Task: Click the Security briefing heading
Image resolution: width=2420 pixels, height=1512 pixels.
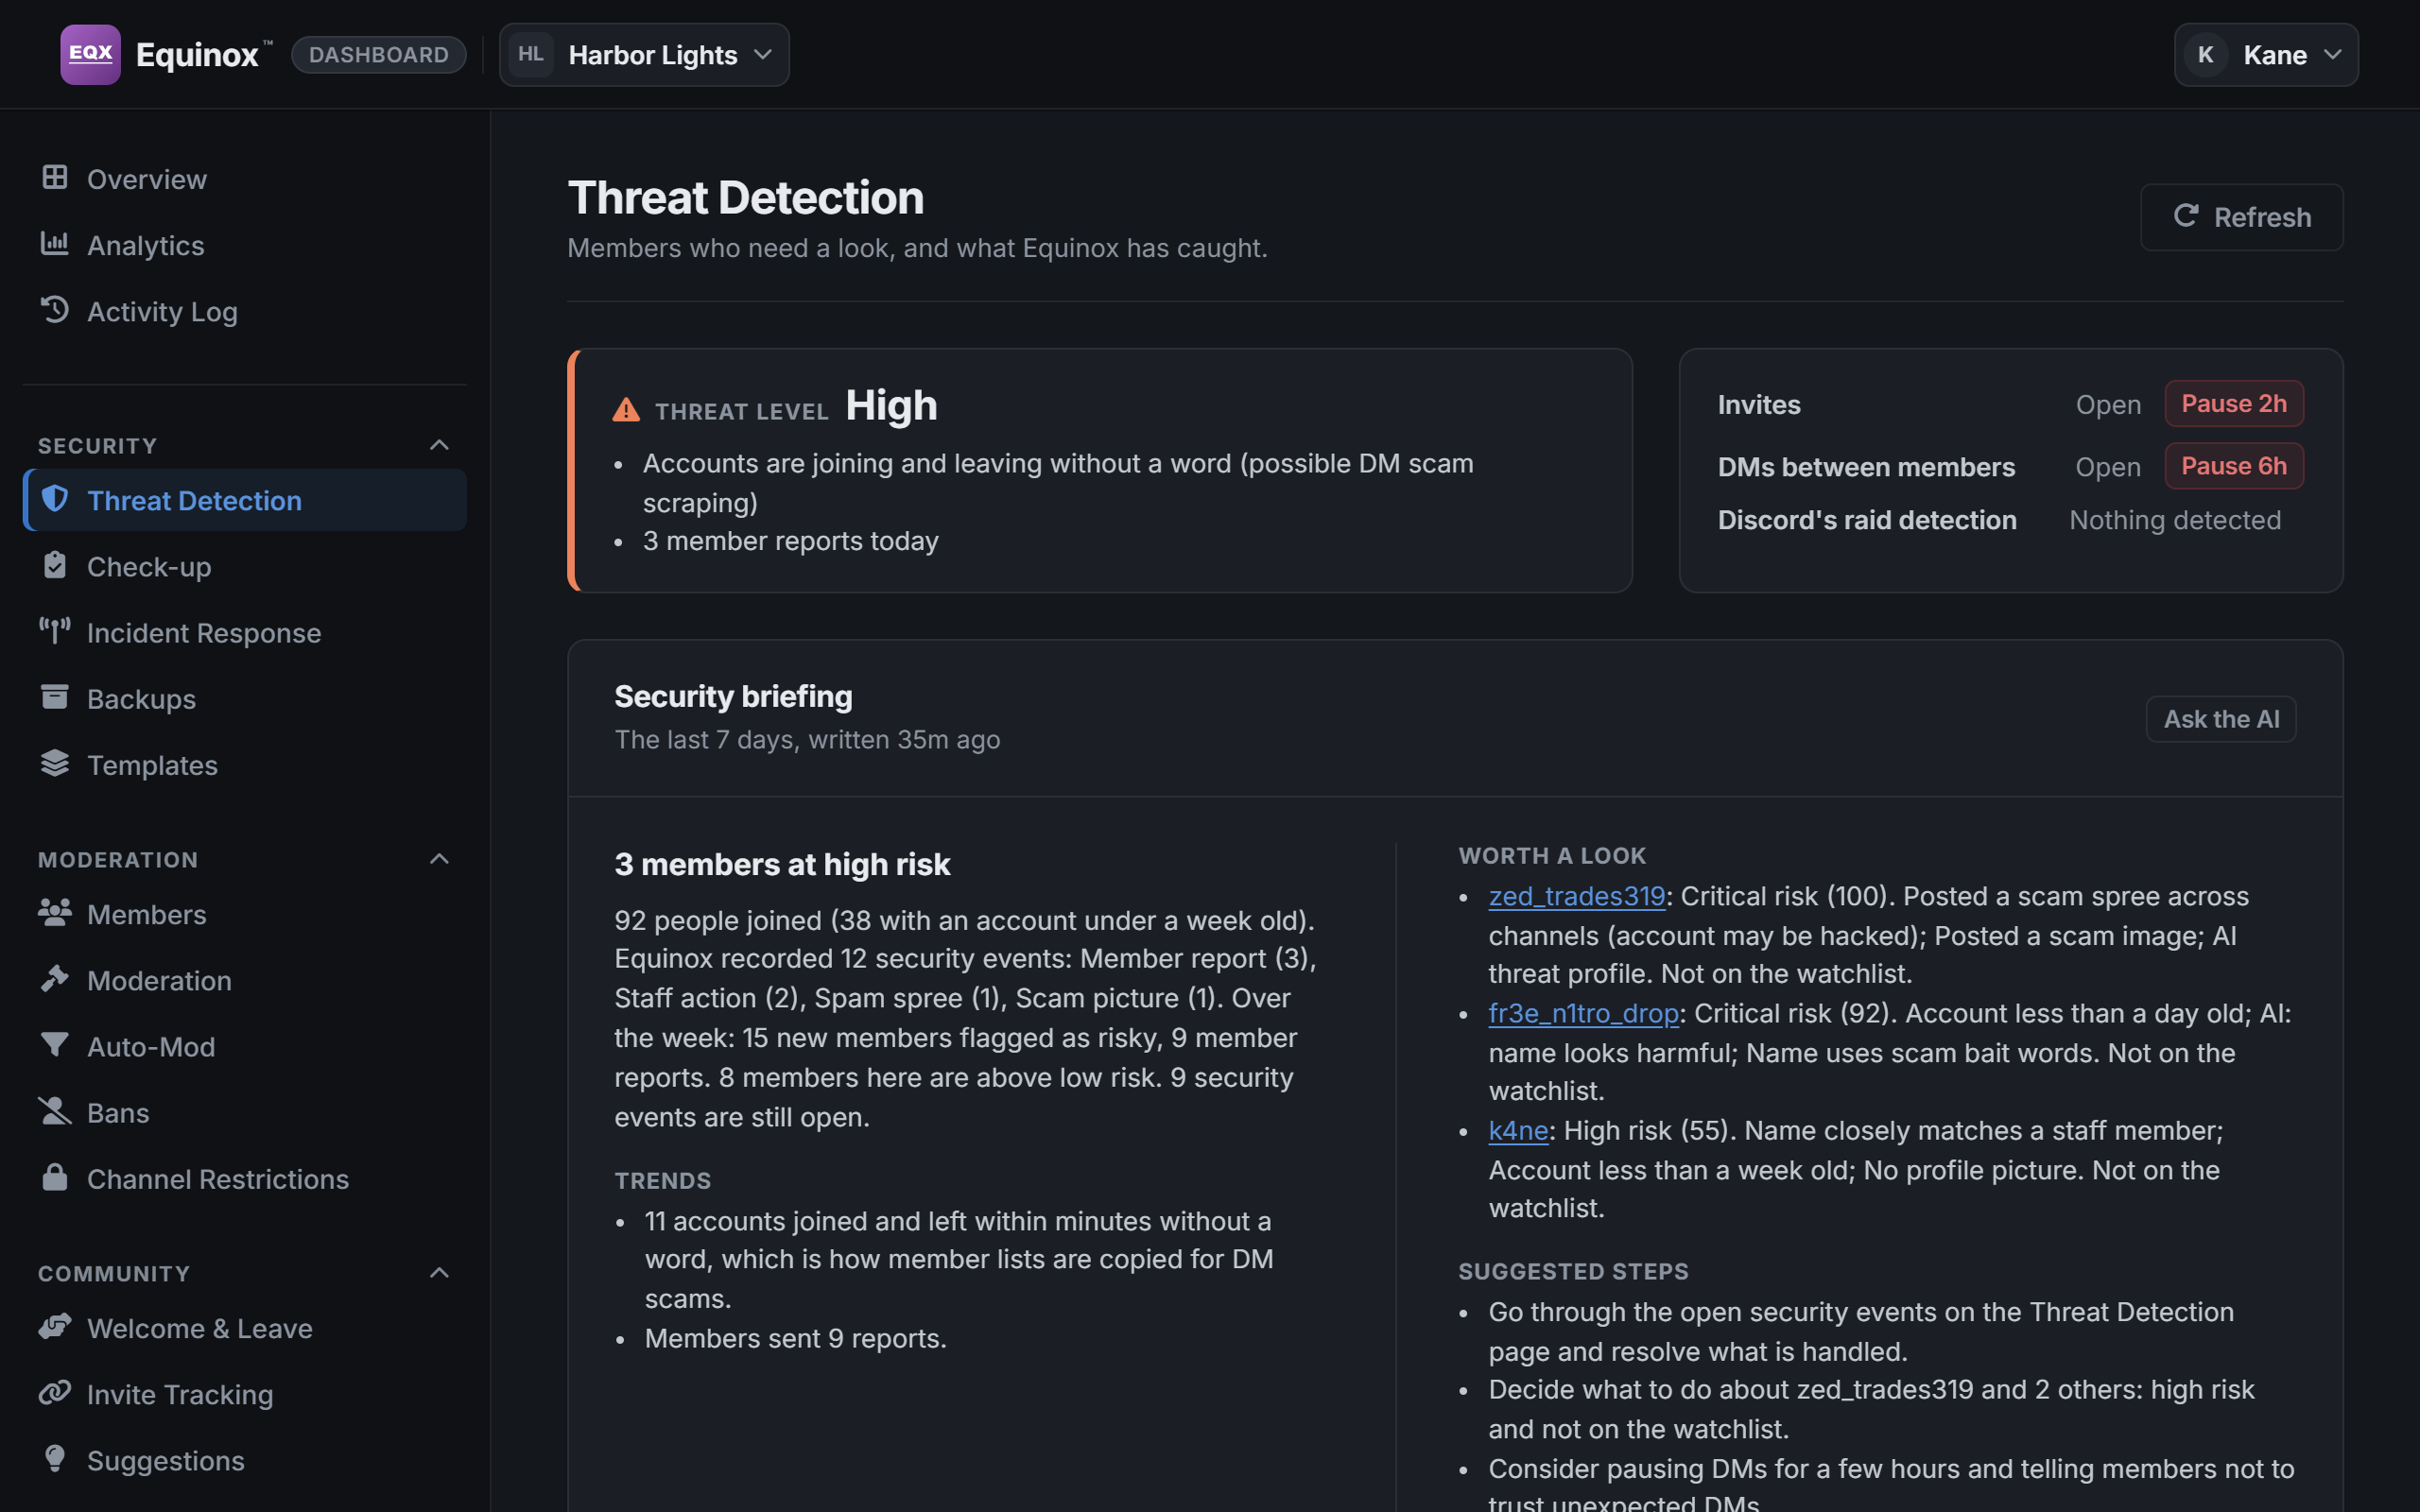Action: (x=733, y=696)
